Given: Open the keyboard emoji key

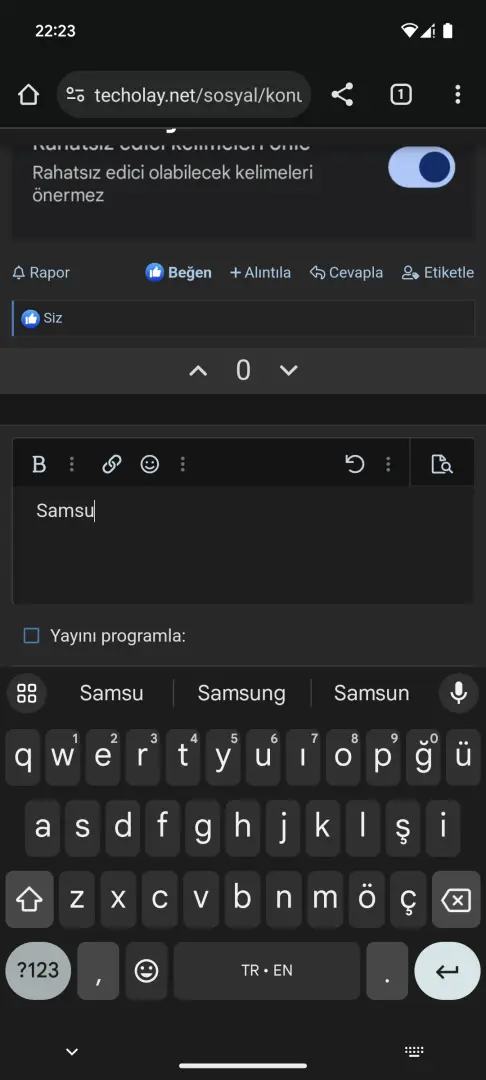Looking at the screenshot, I should [x=146, y=970].
